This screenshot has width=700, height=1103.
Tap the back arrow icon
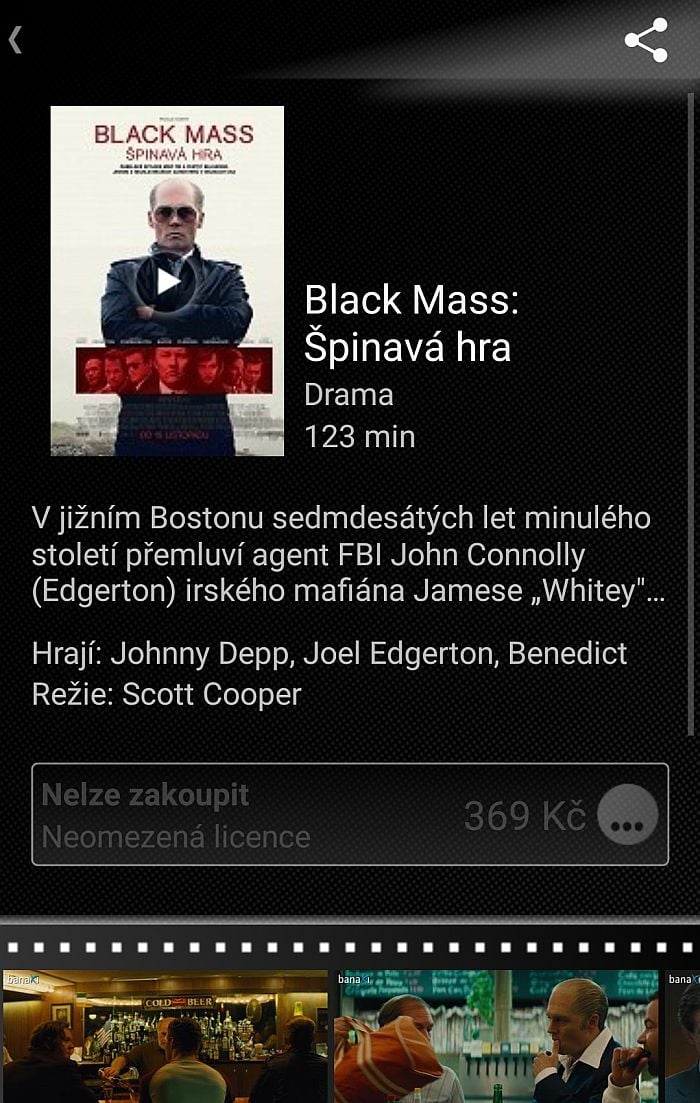(15, 40)
